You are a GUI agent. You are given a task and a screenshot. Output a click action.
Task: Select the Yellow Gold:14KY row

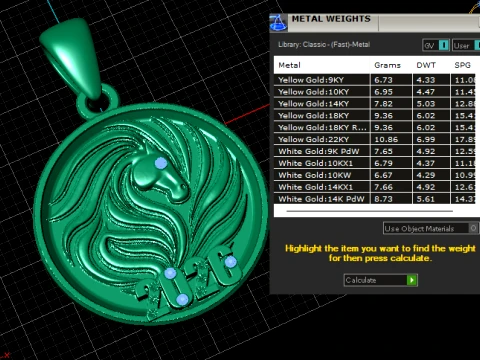[374, 104]
